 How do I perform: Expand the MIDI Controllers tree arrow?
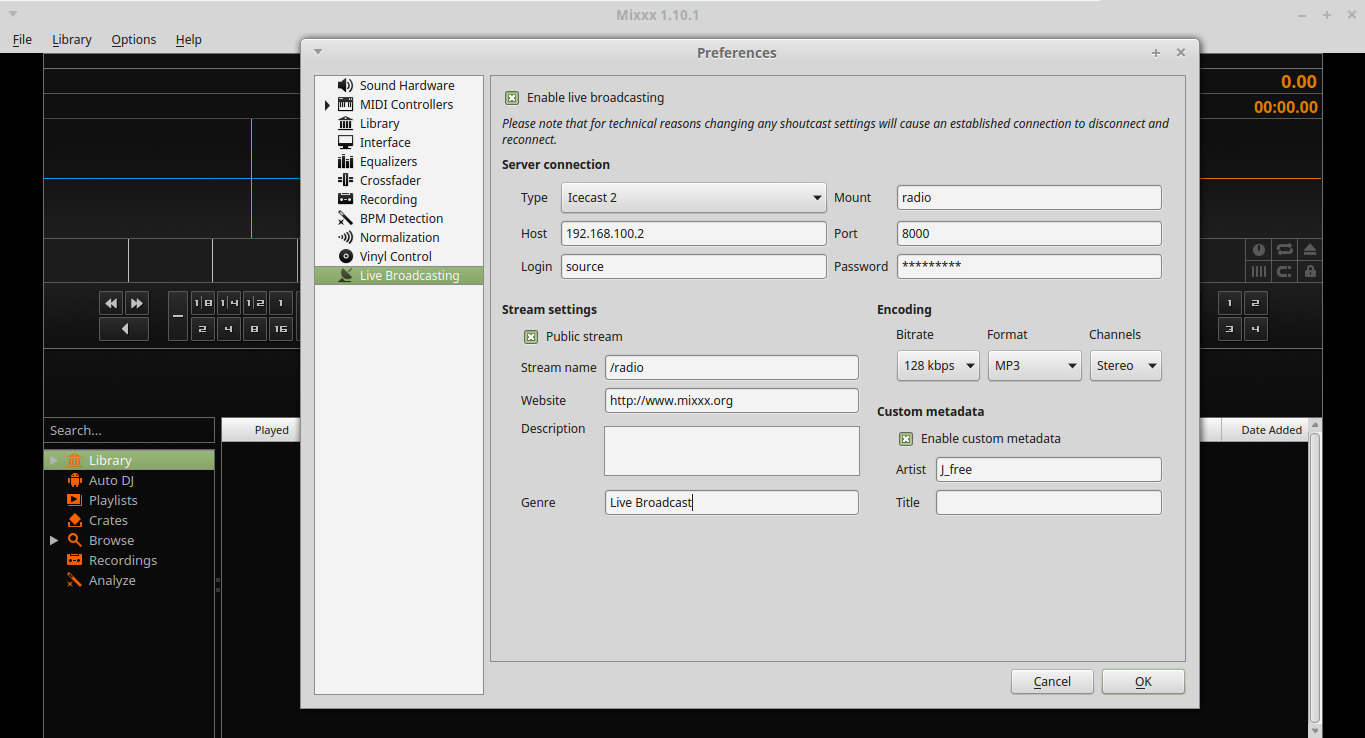pos(327,105)
